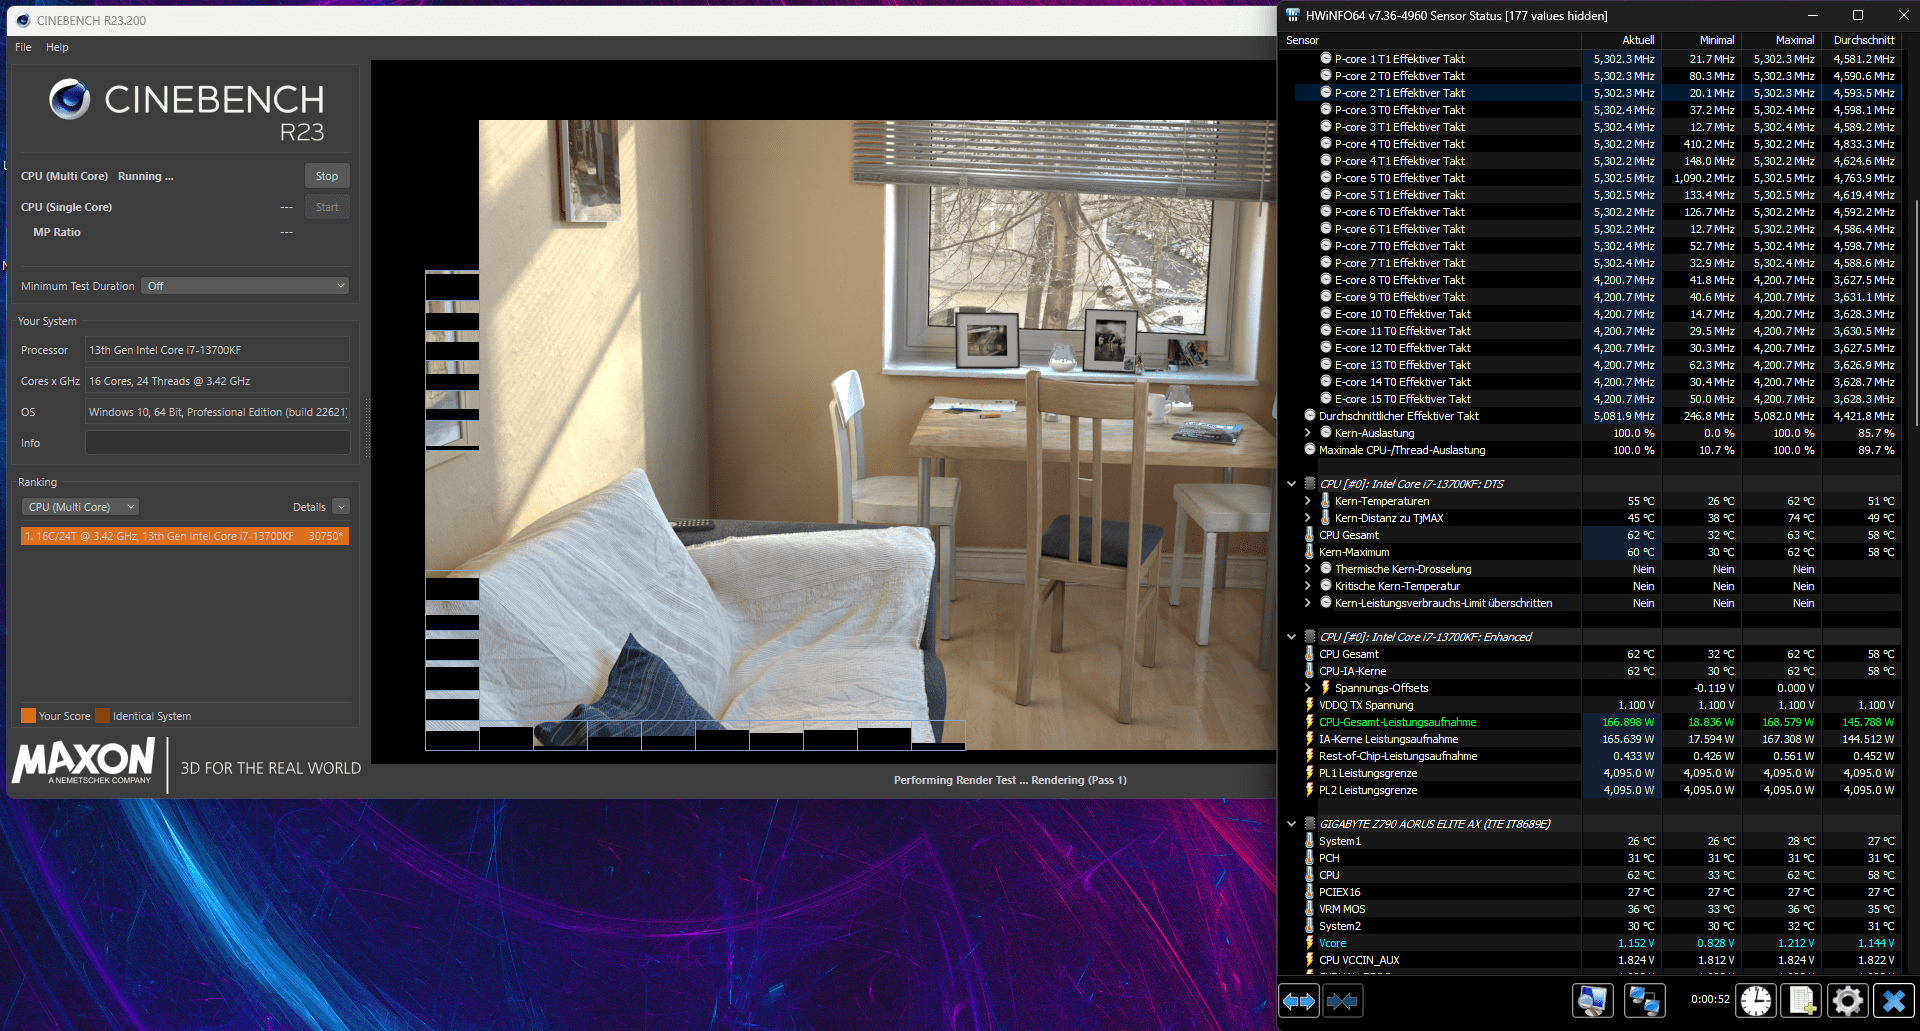The image size is (1920, 1031).
Task: Click the Sensor column header
Action: point(1430,40)
